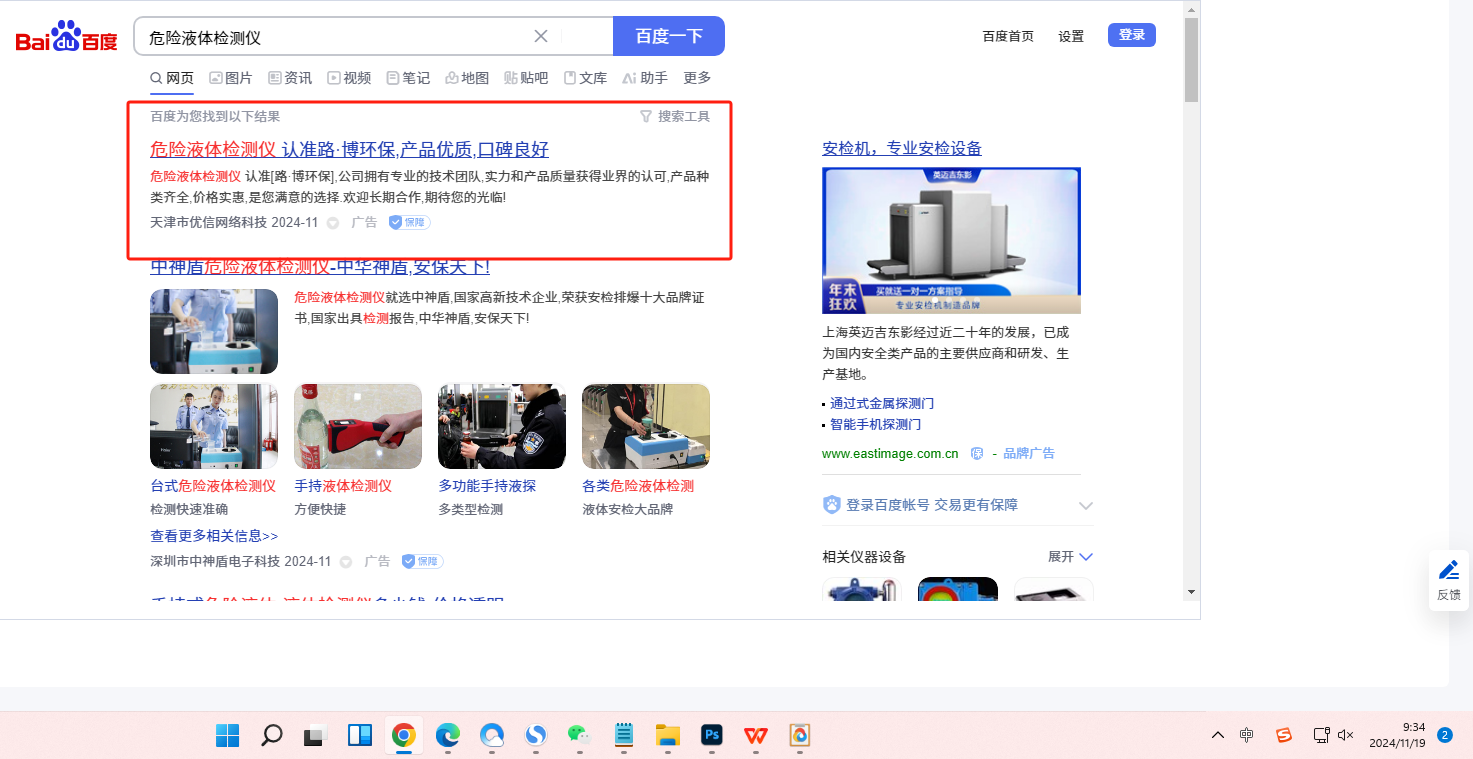Open the AI 助手 tab

(645, 78)
